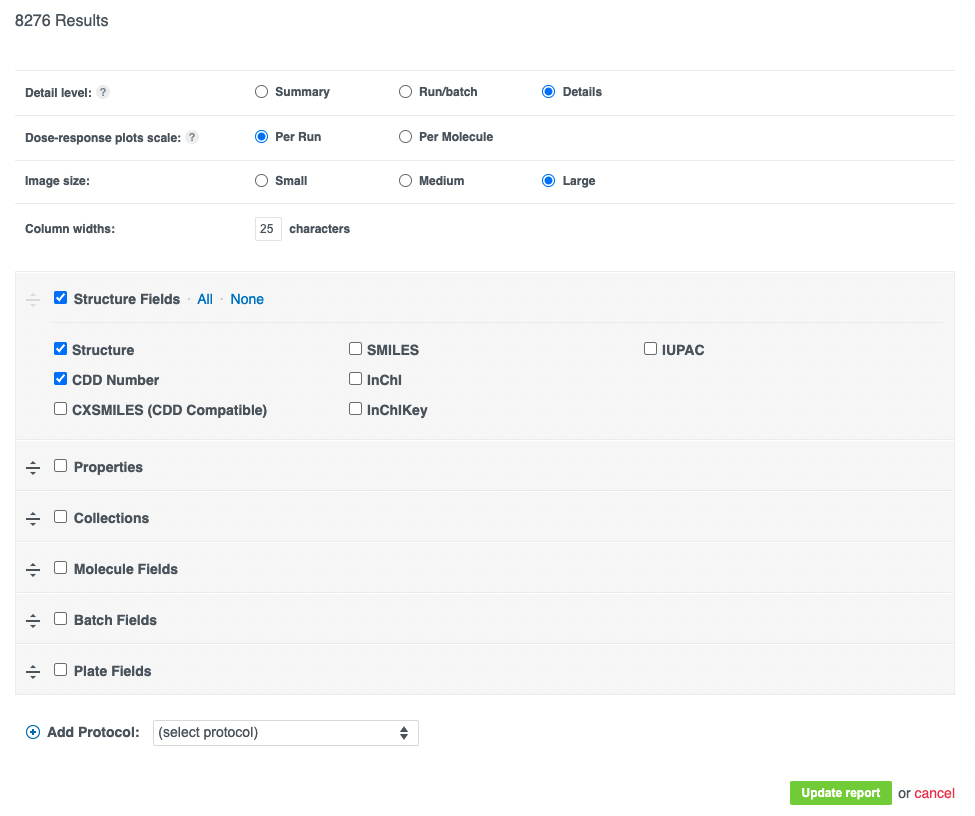
Task: Uncheck the CDD Number field
Action: [x=60, y=378]
